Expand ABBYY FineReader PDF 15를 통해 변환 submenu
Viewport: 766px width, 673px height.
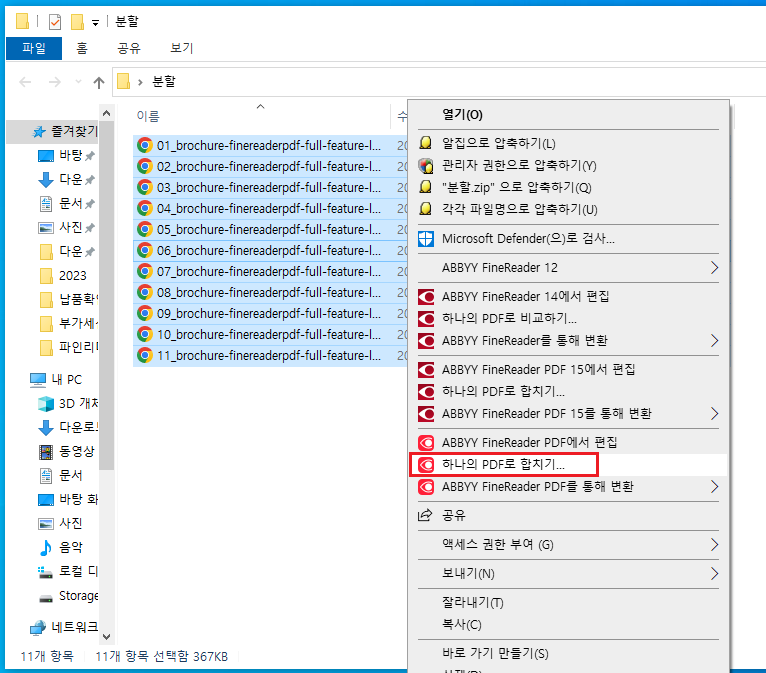click(714, 414)
